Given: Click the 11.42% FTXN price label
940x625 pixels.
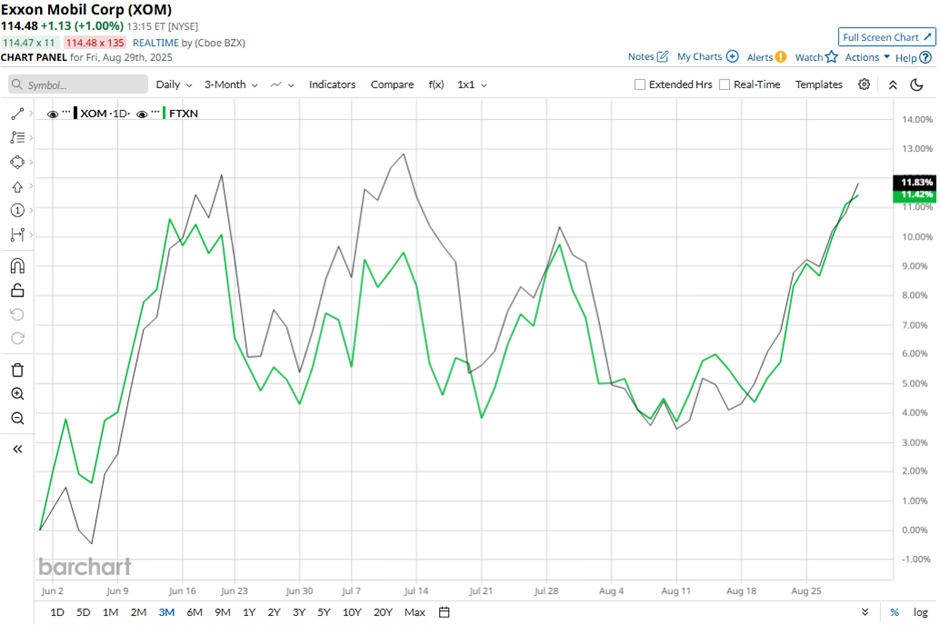Looking at the screenshot, I should click(915, 195).
